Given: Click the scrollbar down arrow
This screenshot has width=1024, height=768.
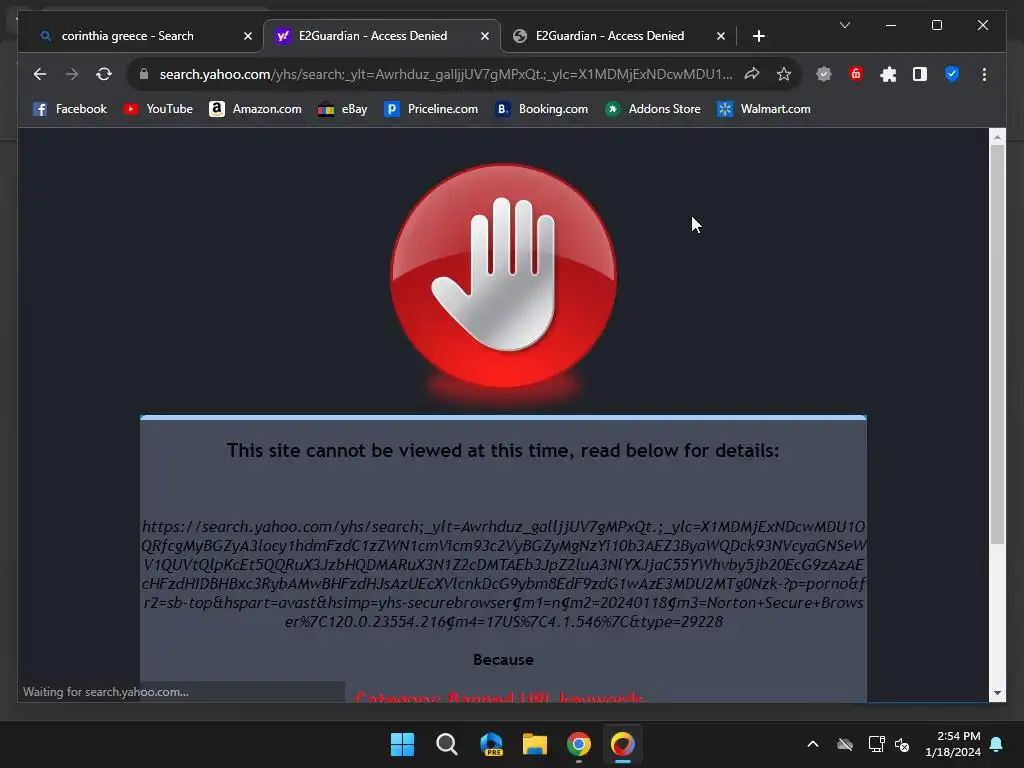Looking at the screenshot, I should point(997,693).
